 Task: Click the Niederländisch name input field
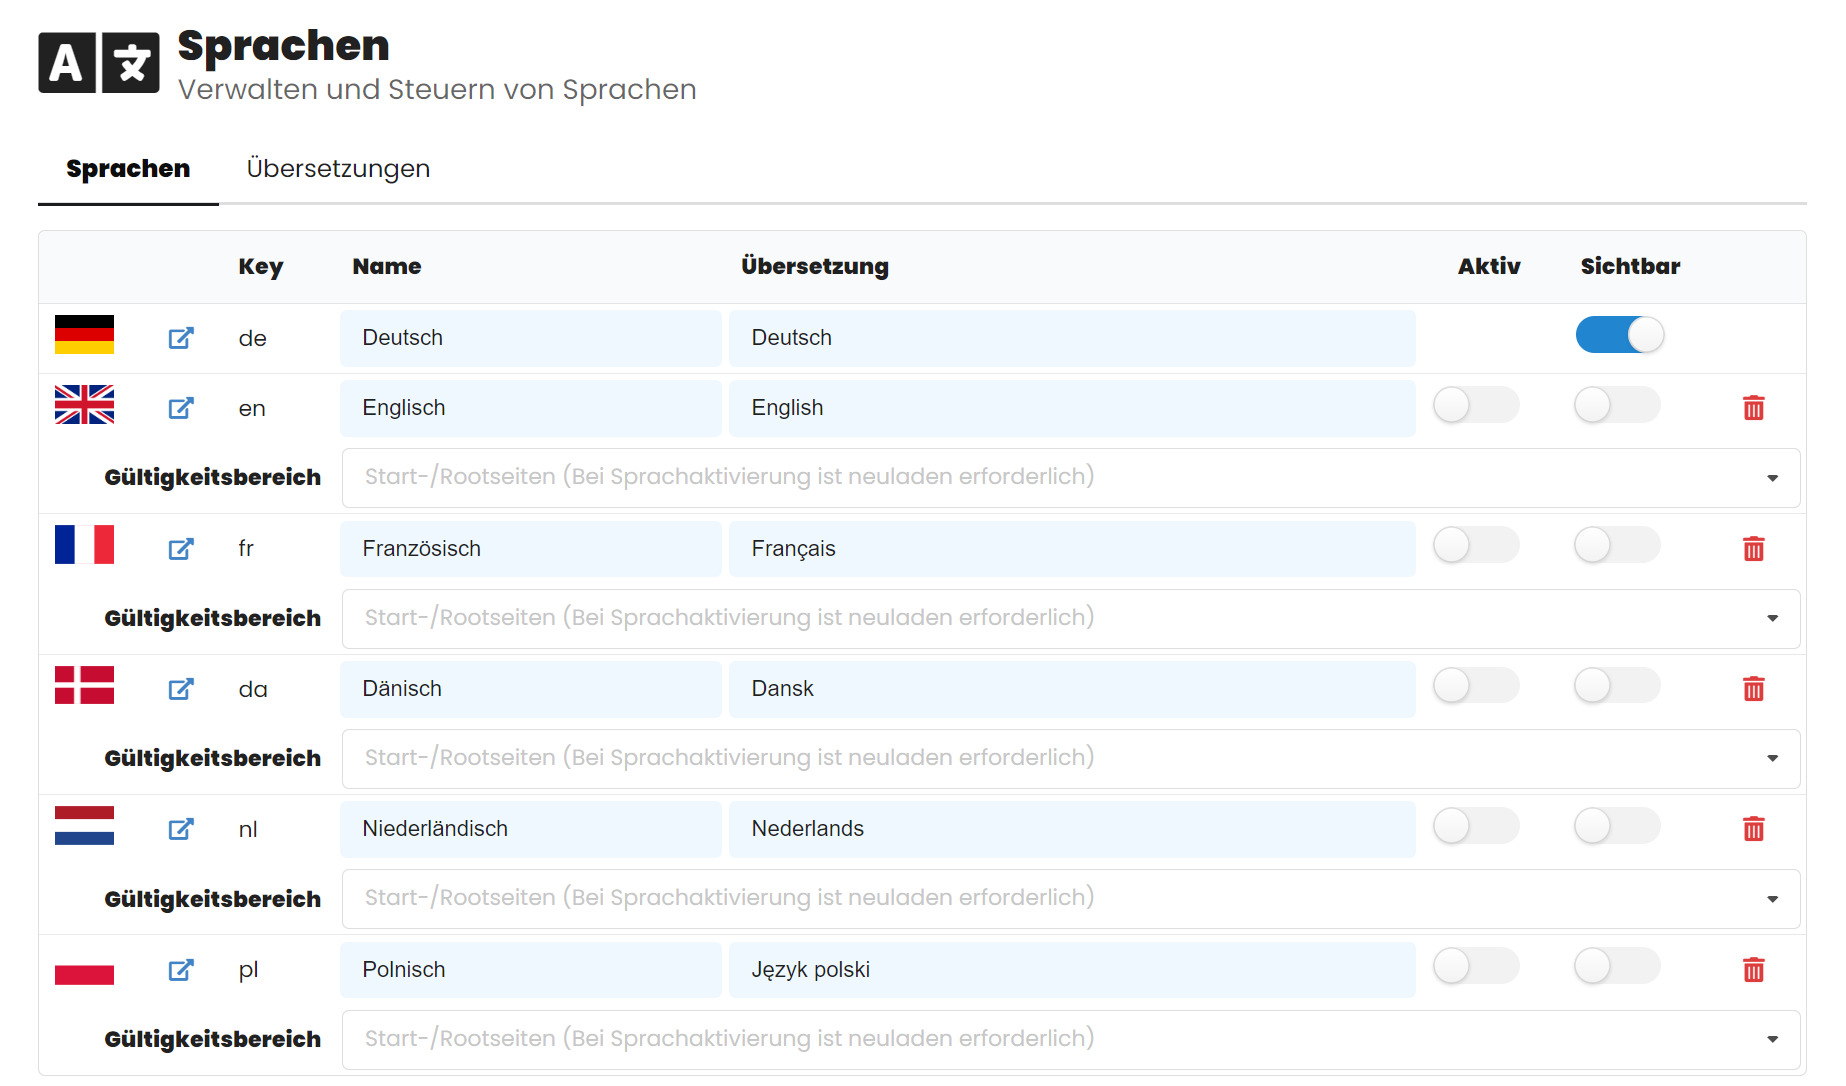530,829
